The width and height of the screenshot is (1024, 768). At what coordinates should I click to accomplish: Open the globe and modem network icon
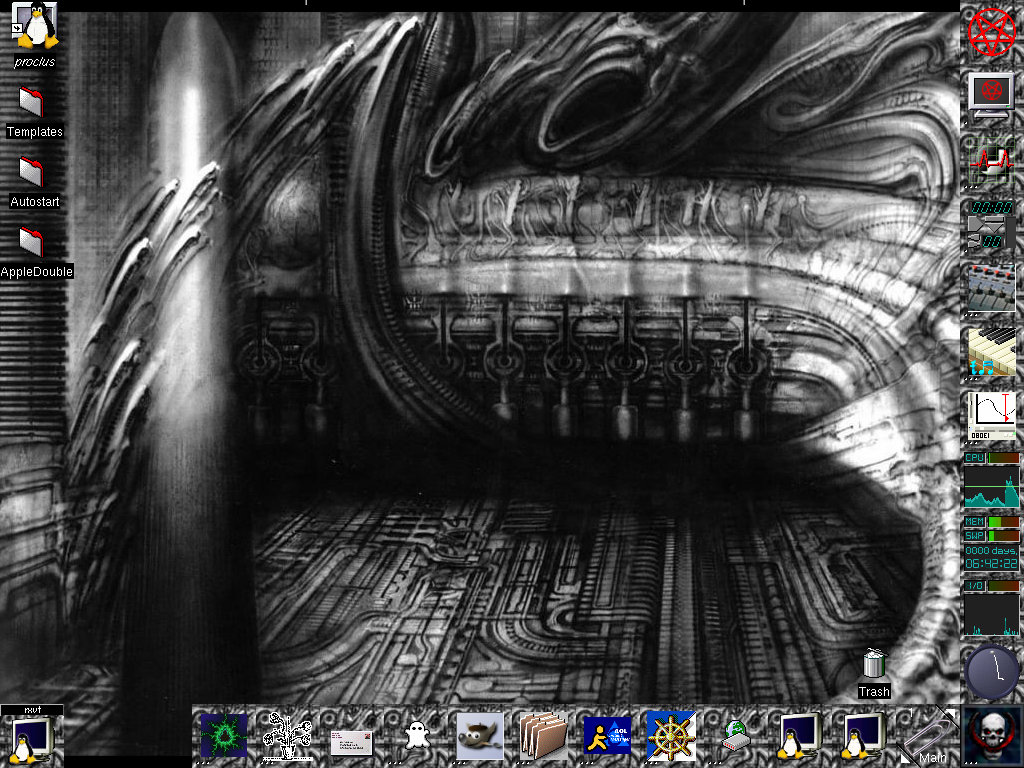point(735,736)
